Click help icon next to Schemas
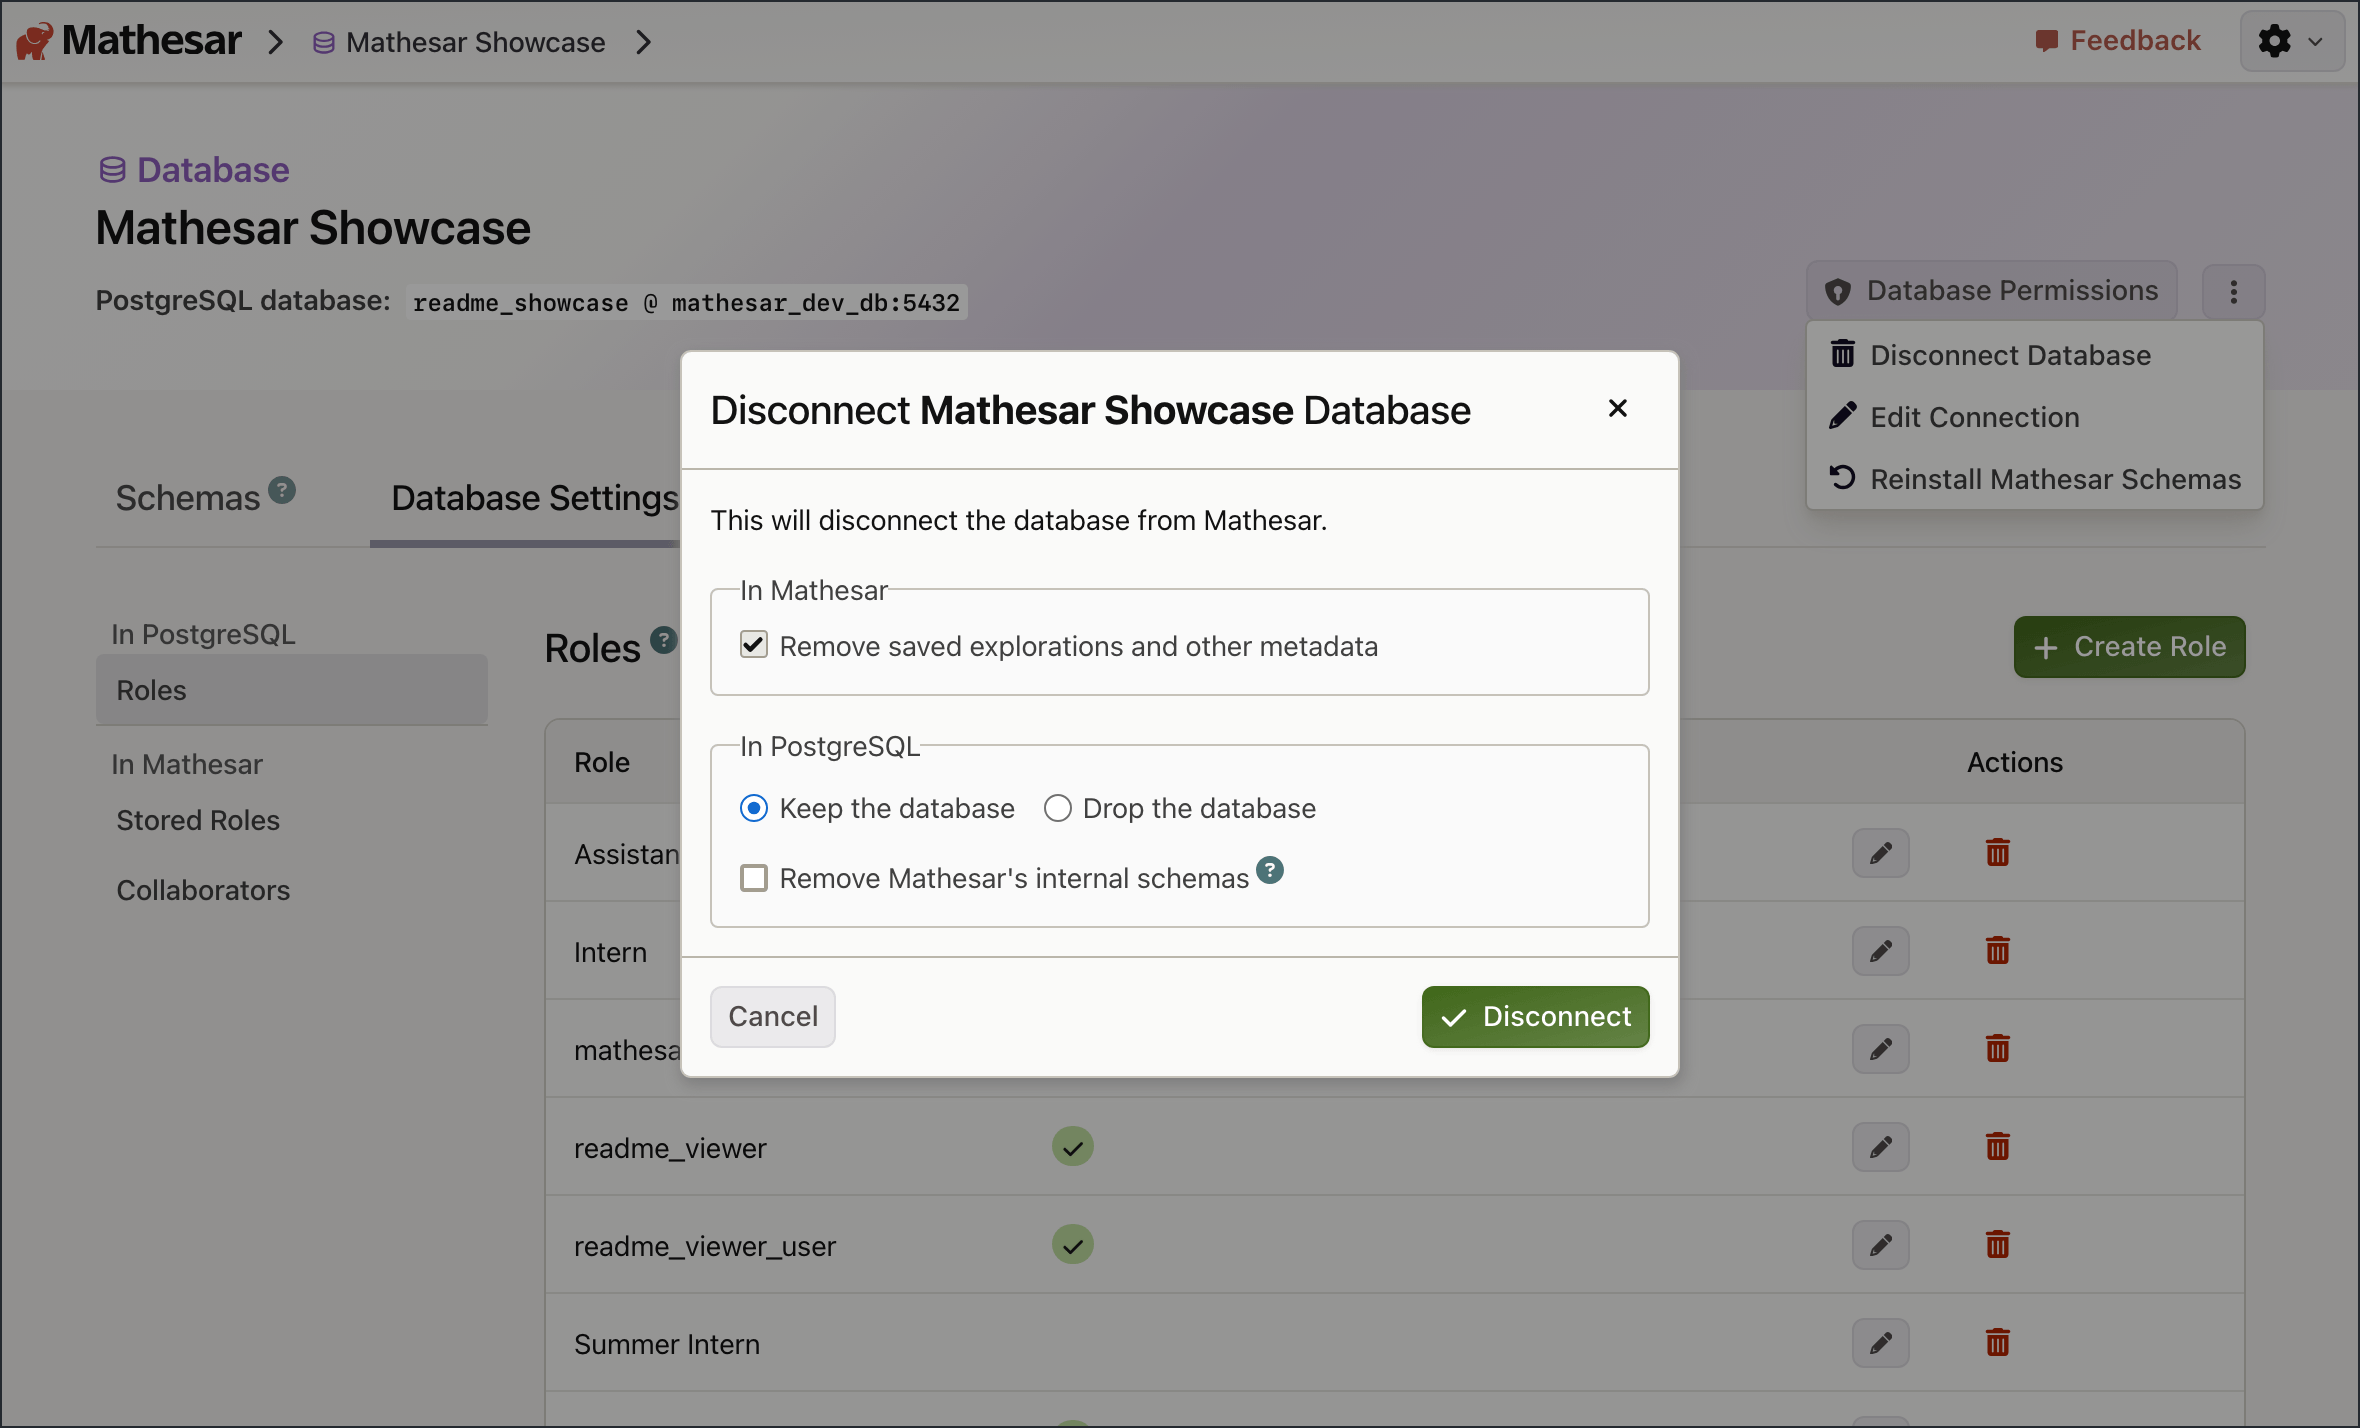2360x1428 pixels. coord(282,490)
